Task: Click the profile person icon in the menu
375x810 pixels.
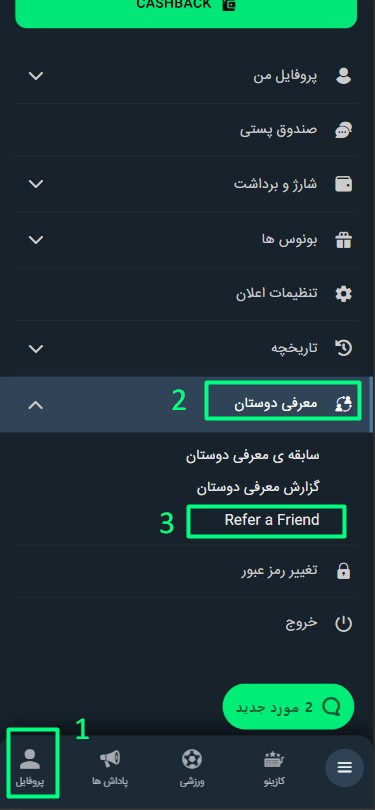Action: pos(343,76)
